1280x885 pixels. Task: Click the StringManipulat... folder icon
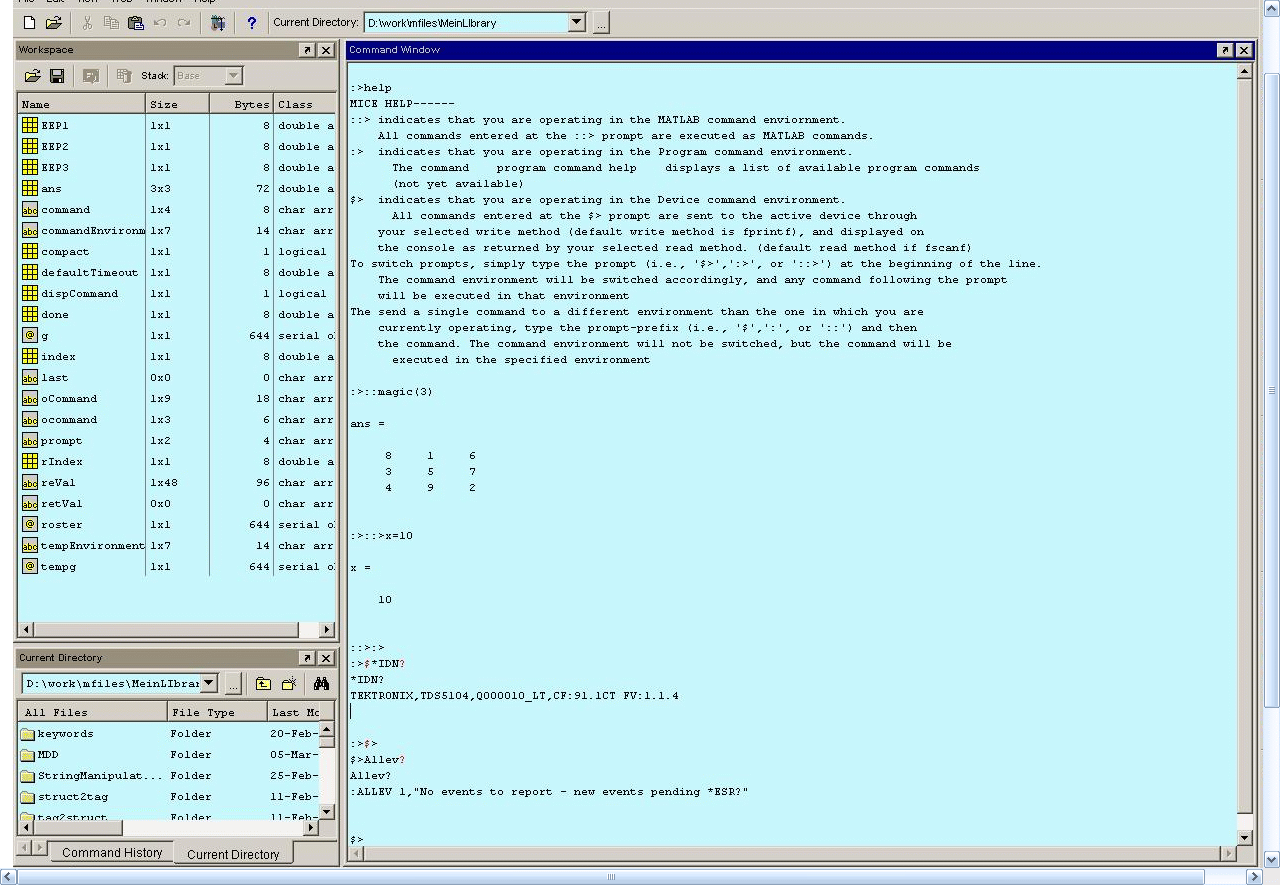click(x=28, y=776)
